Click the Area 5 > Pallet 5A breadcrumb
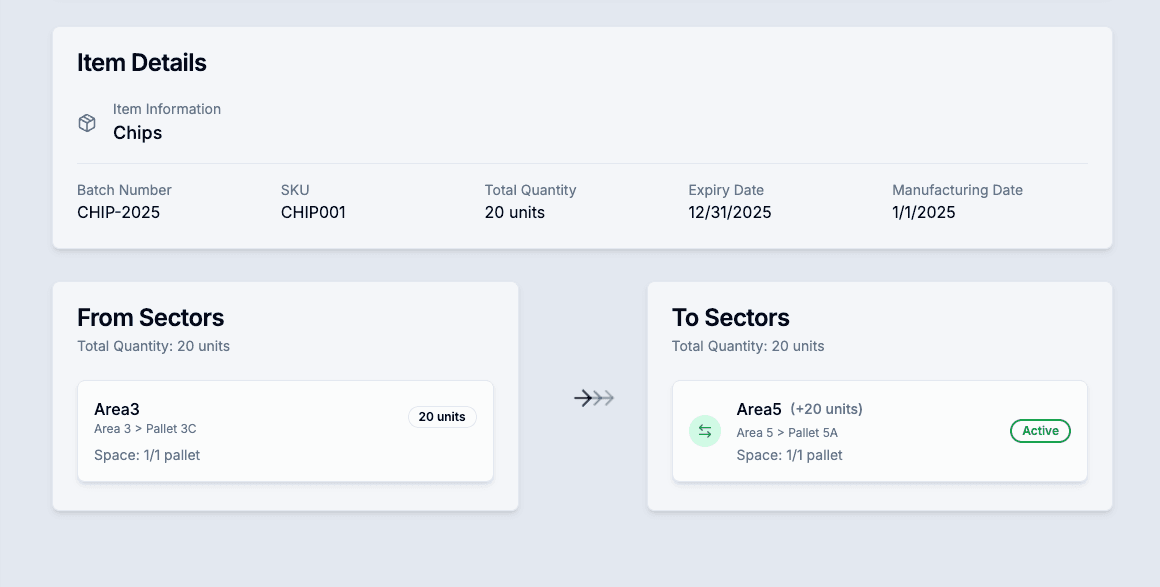Viewport: 1160px width, 587px height. 788,433
